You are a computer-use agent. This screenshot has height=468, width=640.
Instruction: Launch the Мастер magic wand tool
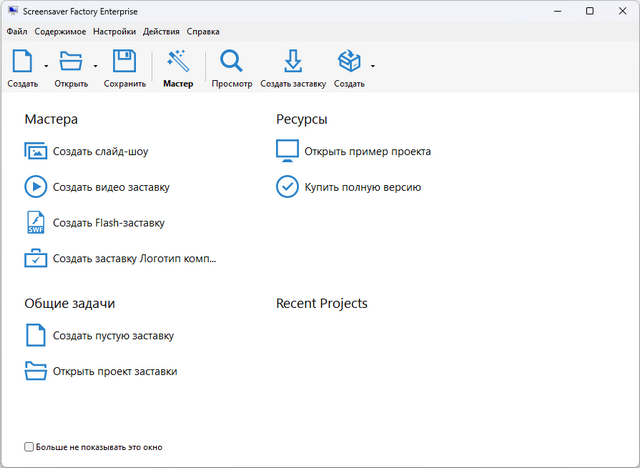(178, 62)
